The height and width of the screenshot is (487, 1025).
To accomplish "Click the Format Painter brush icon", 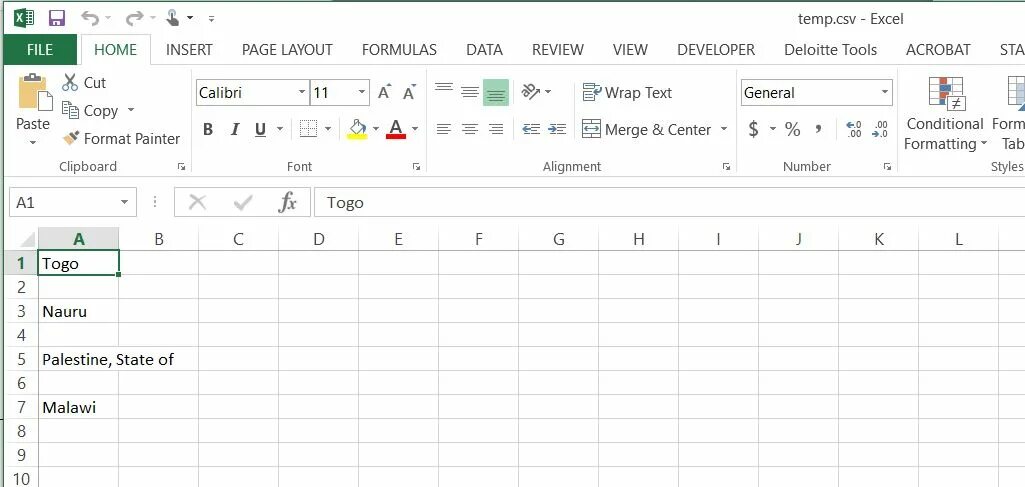I will coord(71,139).
